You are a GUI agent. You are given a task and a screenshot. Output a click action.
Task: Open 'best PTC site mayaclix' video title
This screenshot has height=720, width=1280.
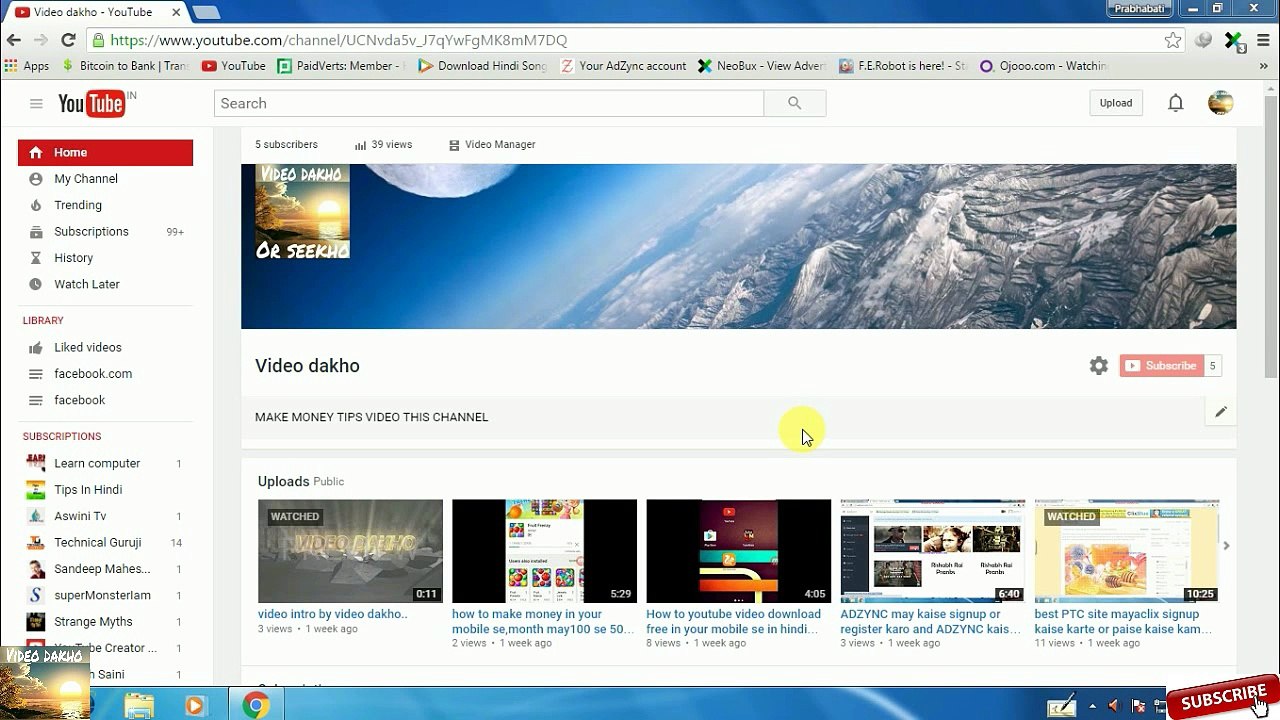pos(1124,622)
